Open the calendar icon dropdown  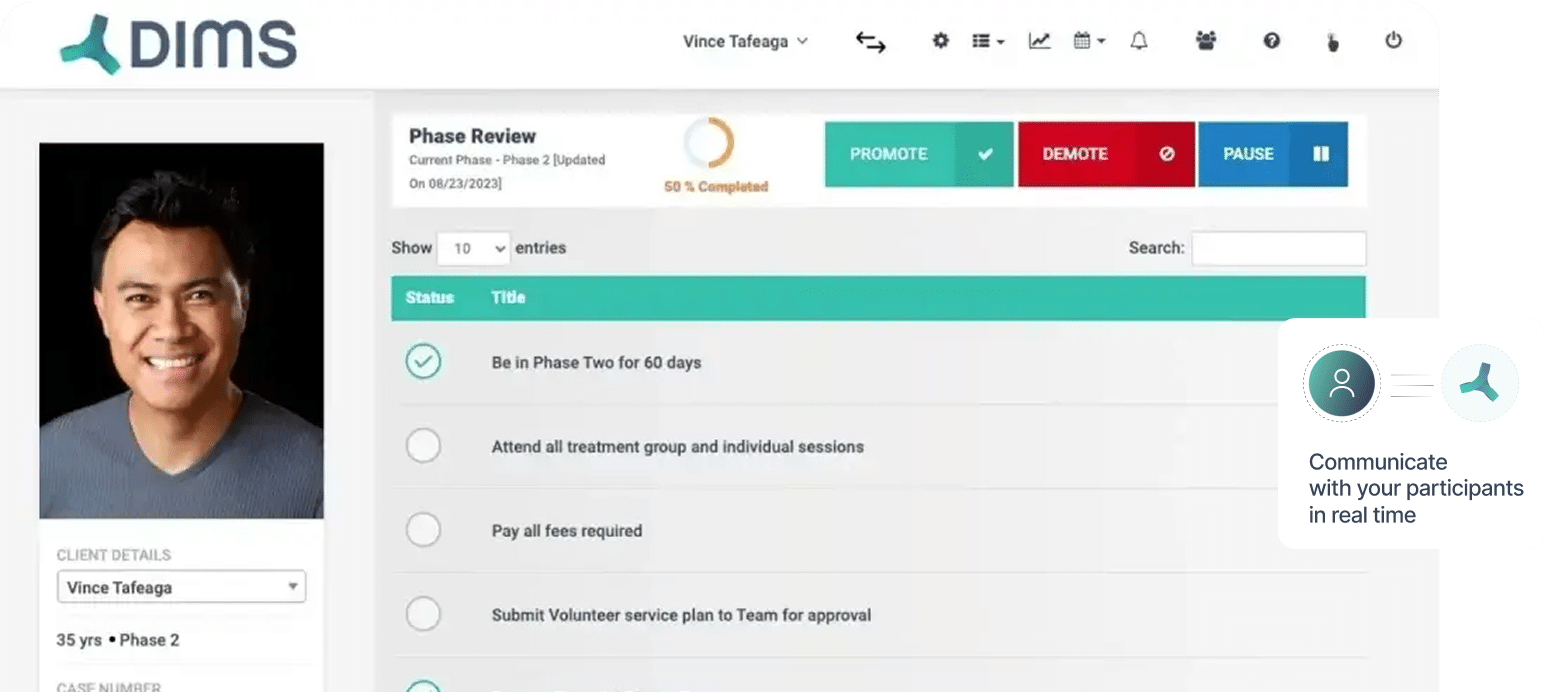click(1089, 41)
